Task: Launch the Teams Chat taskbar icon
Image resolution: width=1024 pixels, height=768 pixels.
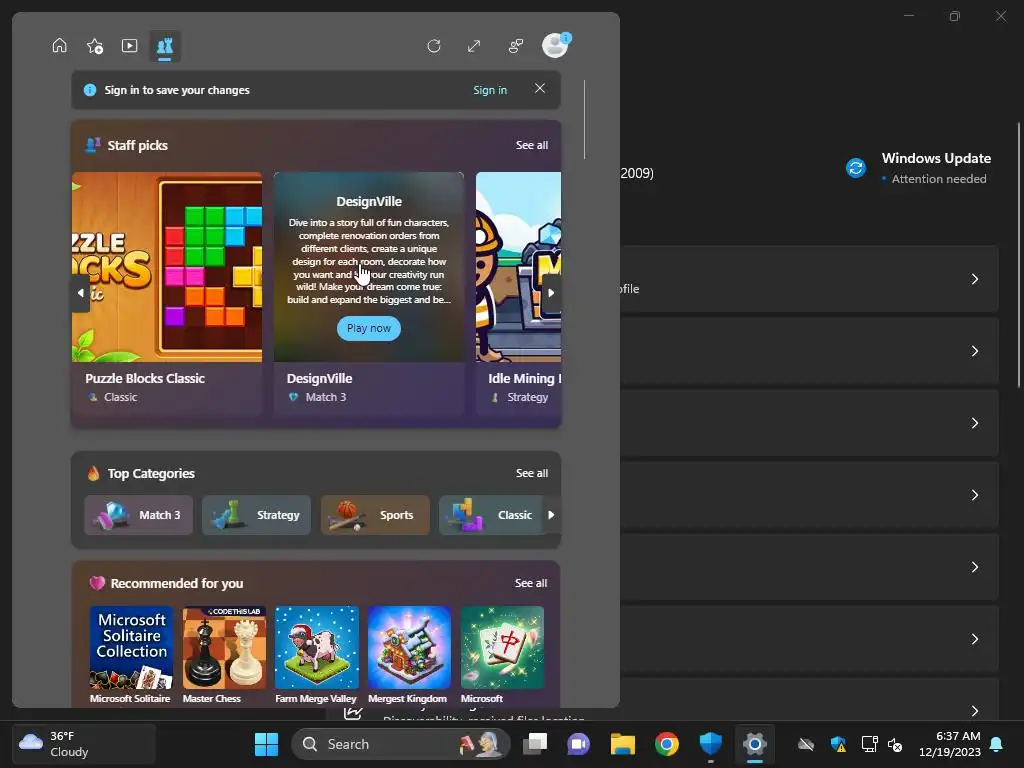Action: 579,744
